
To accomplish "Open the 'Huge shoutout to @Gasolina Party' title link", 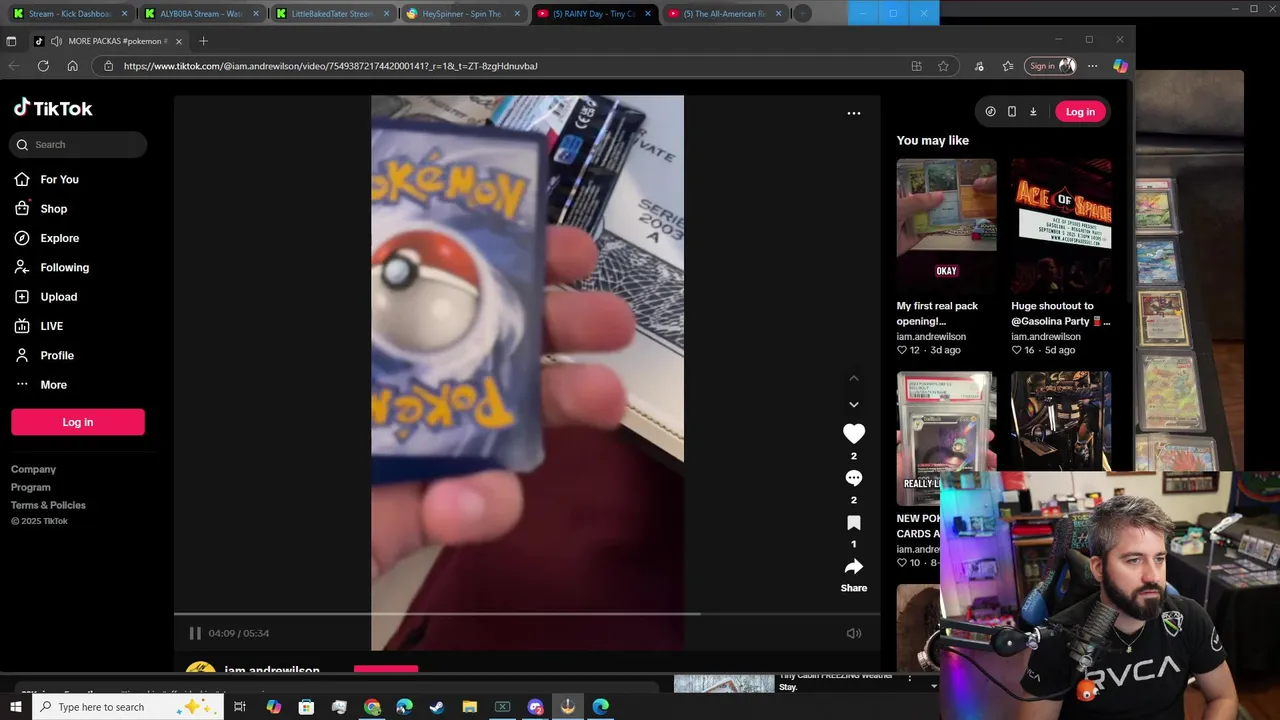I will 1061,313.
